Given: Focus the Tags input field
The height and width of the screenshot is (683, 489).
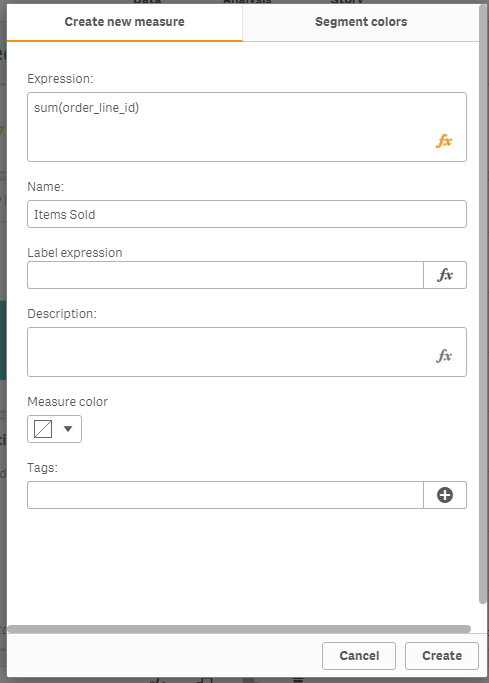Looking at the screenshot, I should (x=225, y=495).
